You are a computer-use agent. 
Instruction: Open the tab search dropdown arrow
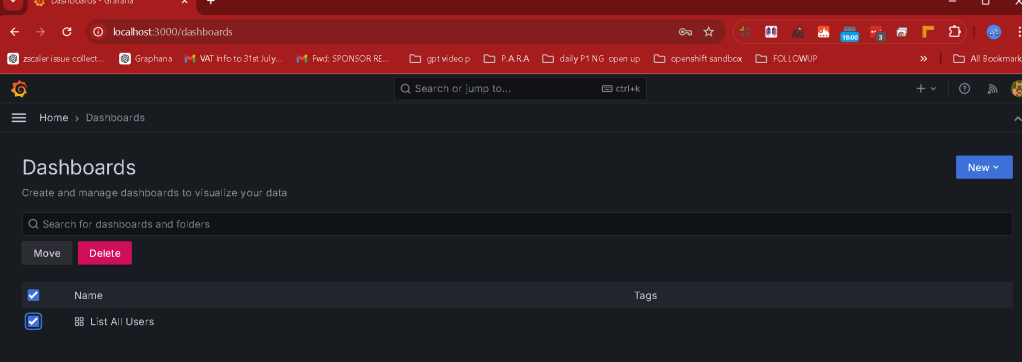[12, 3]
